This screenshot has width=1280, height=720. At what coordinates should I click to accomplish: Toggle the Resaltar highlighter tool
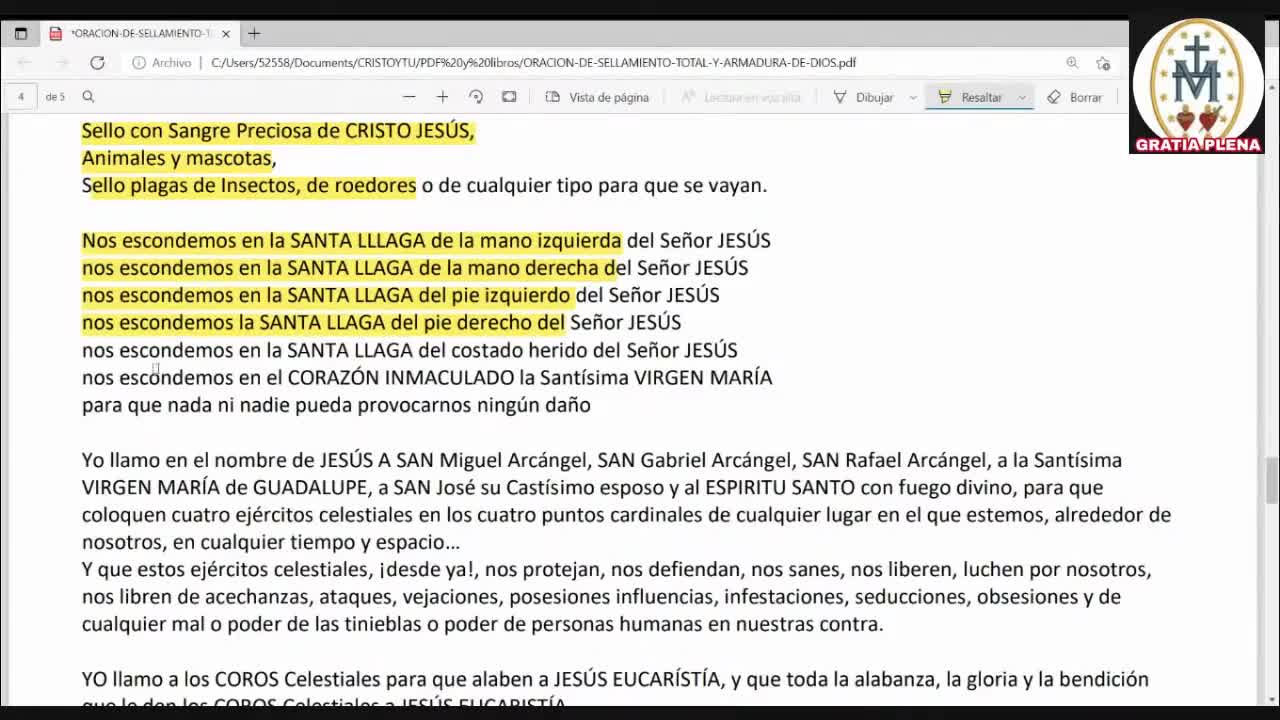coord(970,97)
